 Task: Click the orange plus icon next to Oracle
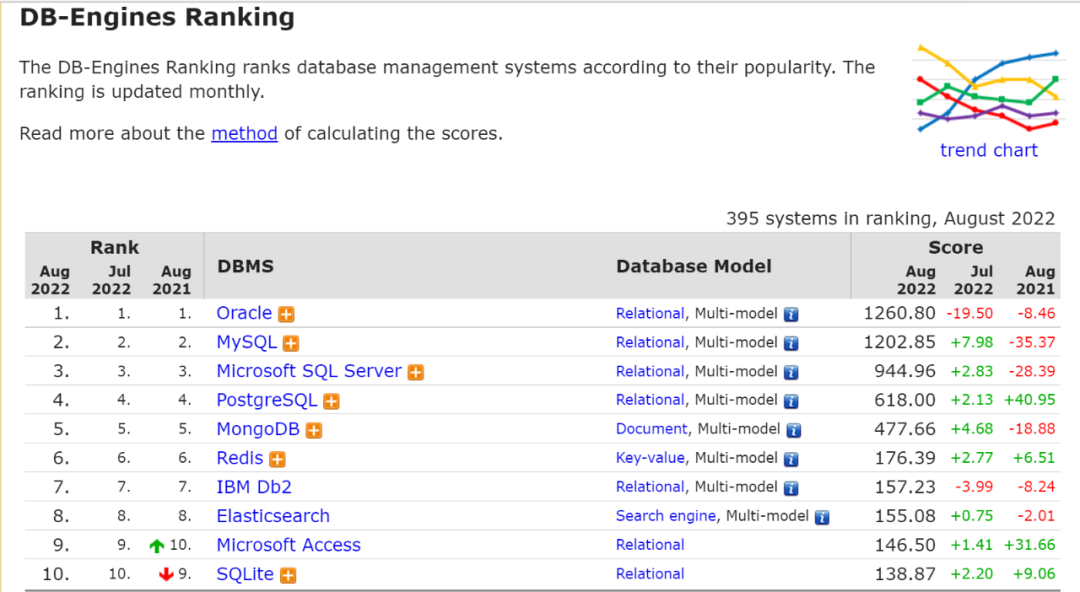click(x=286, y=314)
